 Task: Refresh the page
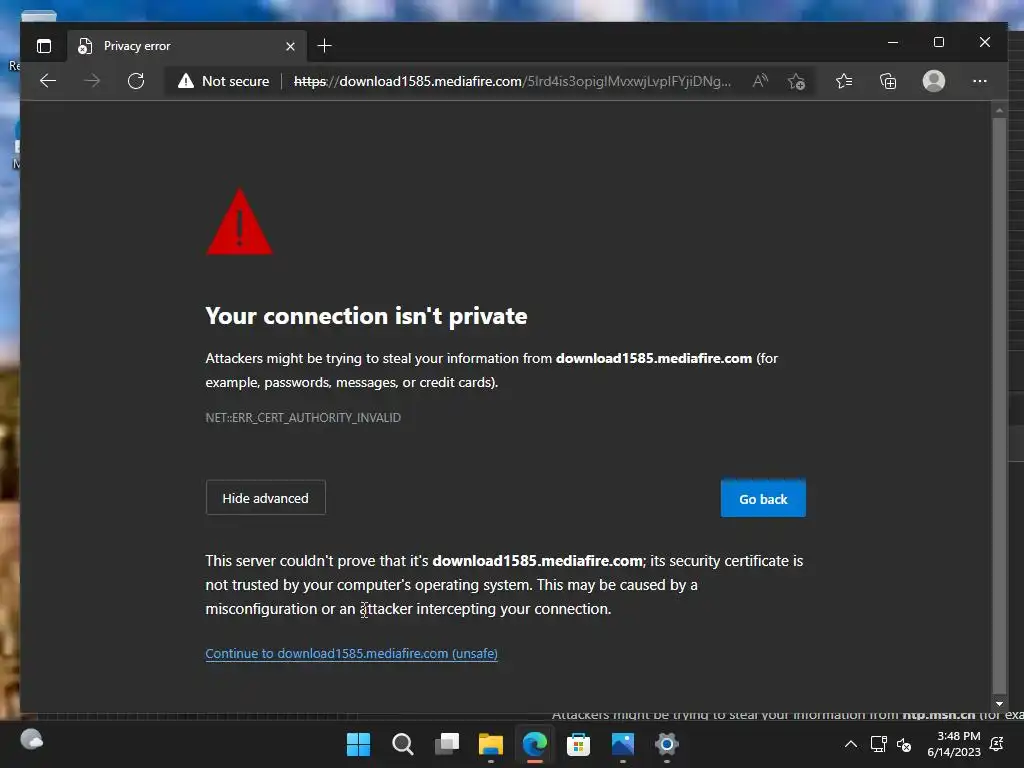[136, 81]
